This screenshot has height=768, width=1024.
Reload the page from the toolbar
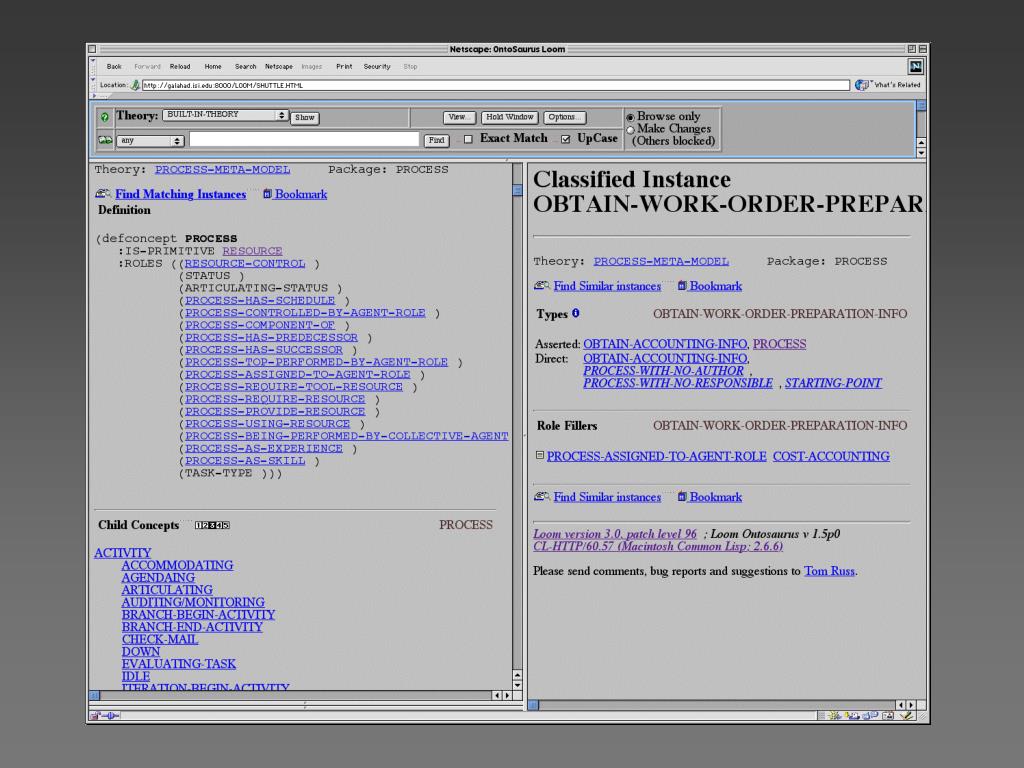point(180,67)
